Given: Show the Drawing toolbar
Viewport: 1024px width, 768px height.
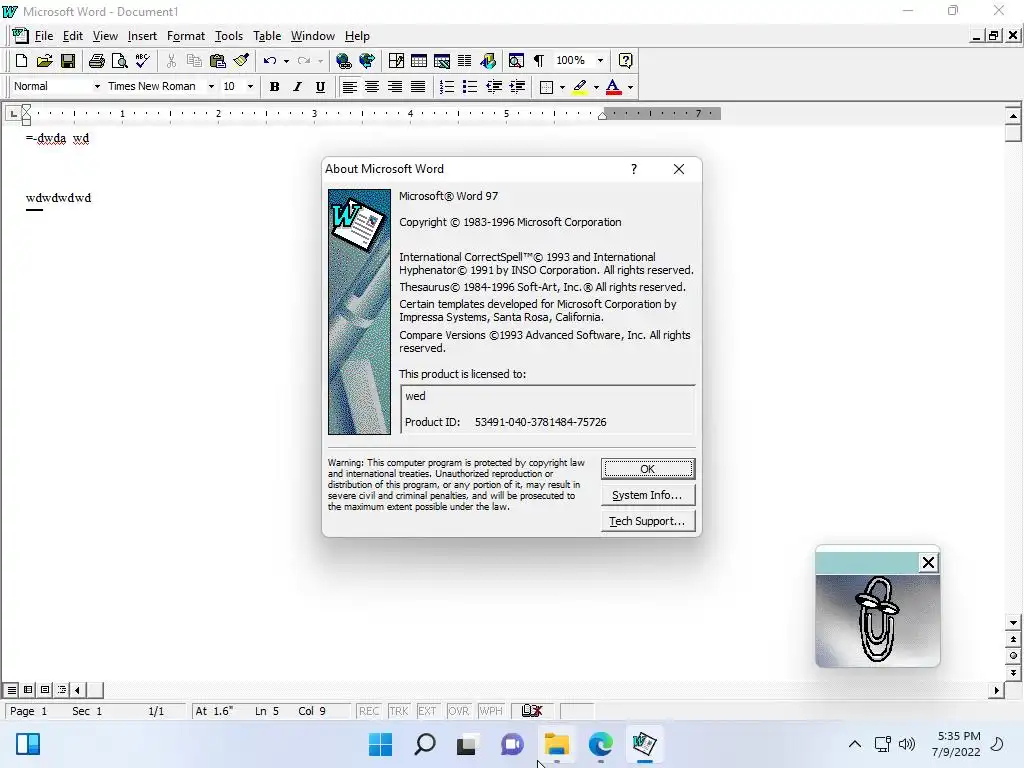Looking at the screenshot, I should (488, 61).
